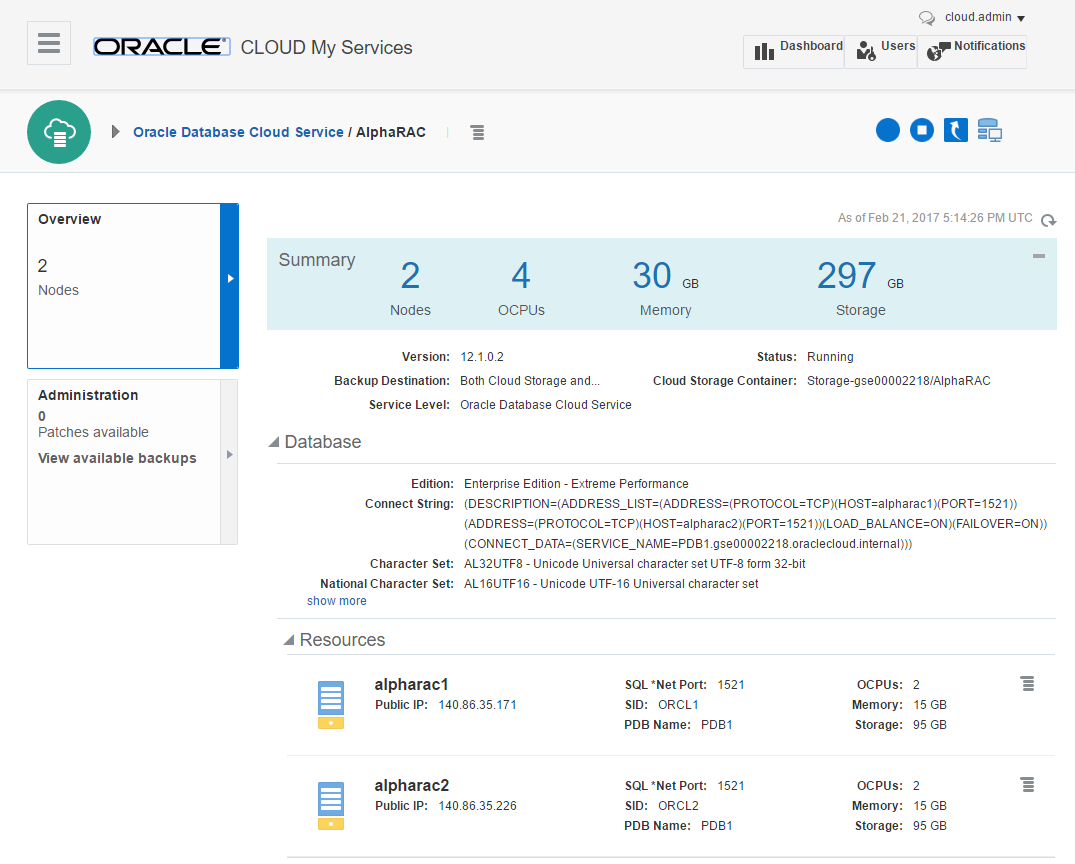The width and height of the screenshot is (1075, 864).
Task: Click the stop service icon
Action: coord(922,130)
